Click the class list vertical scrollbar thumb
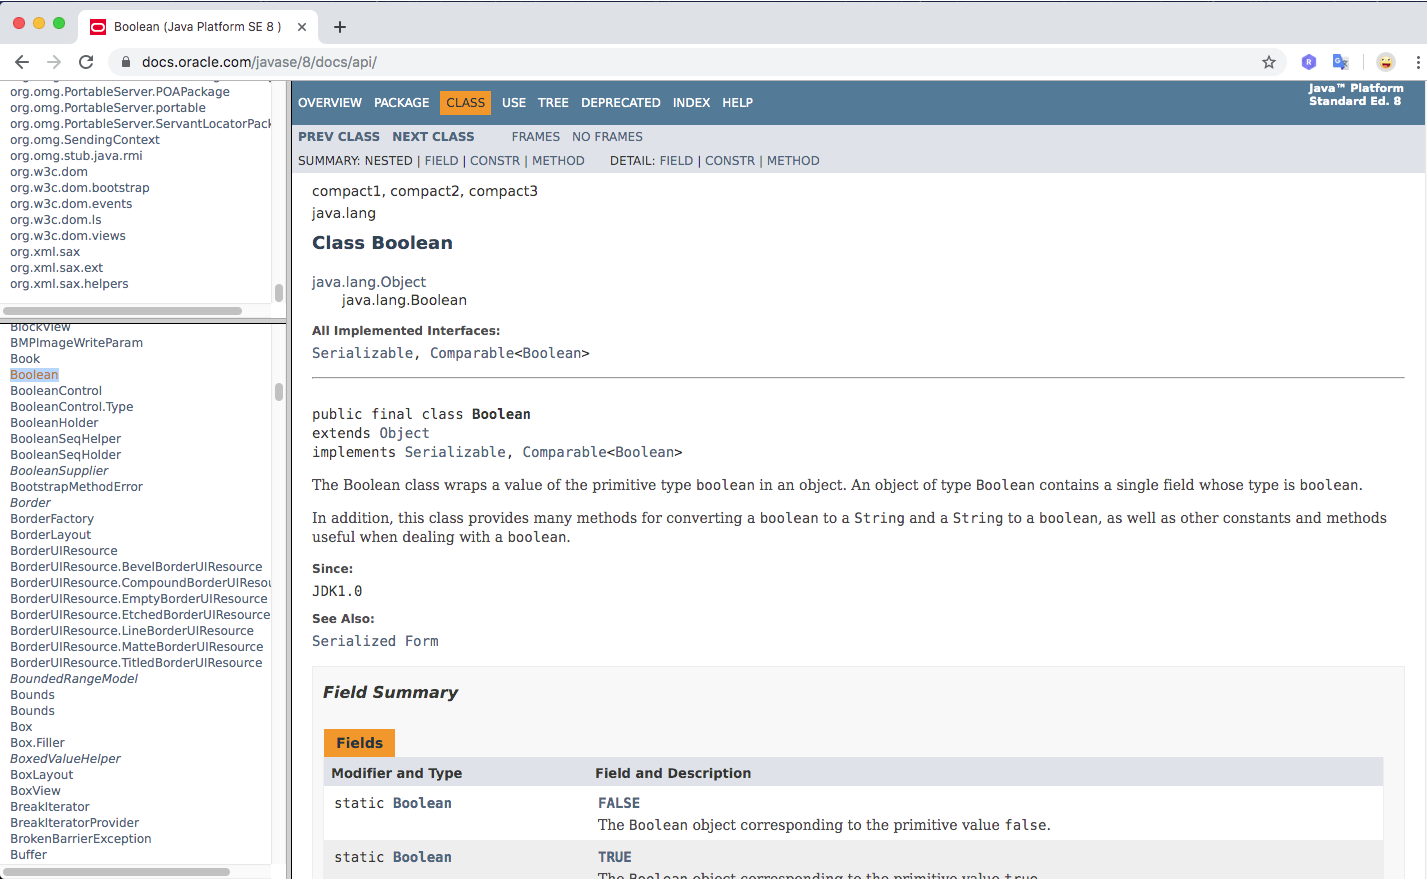This screenshot has height=879, width=1427. coord(279,391)
